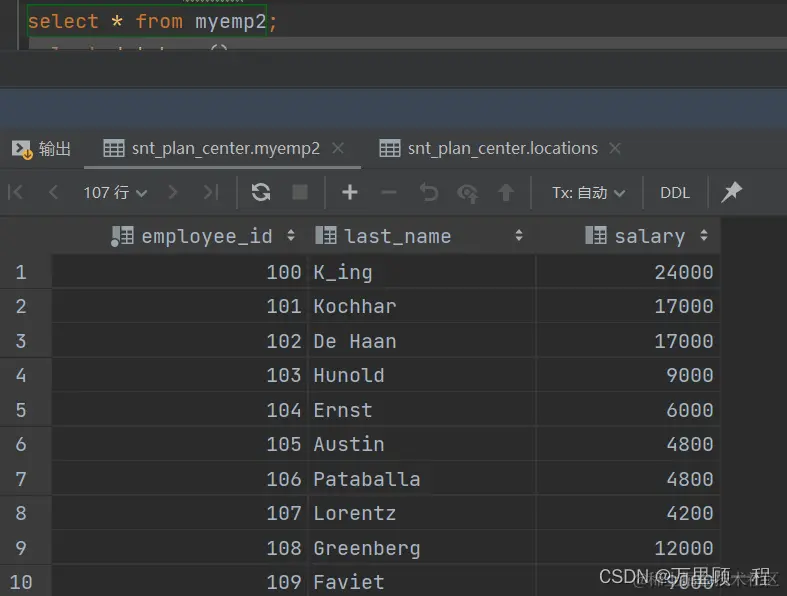787x596 pixels.
Task: Click last_name column icon
Action: 326,235
